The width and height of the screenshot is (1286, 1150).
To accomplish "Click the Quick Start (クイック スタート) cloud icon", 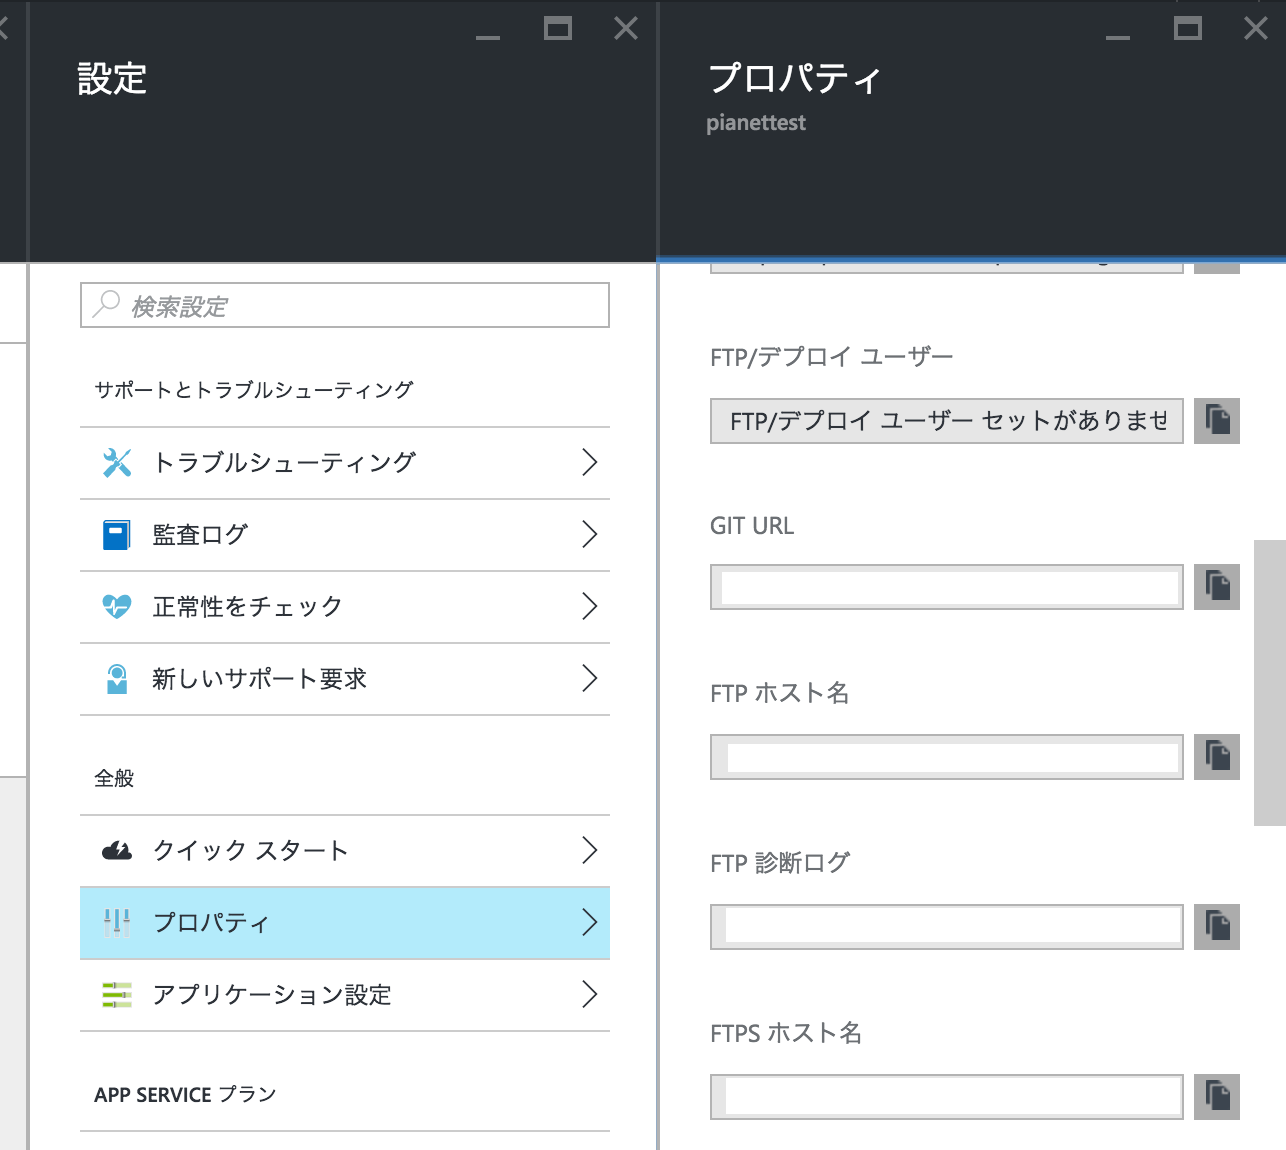I will coord(117,851).
